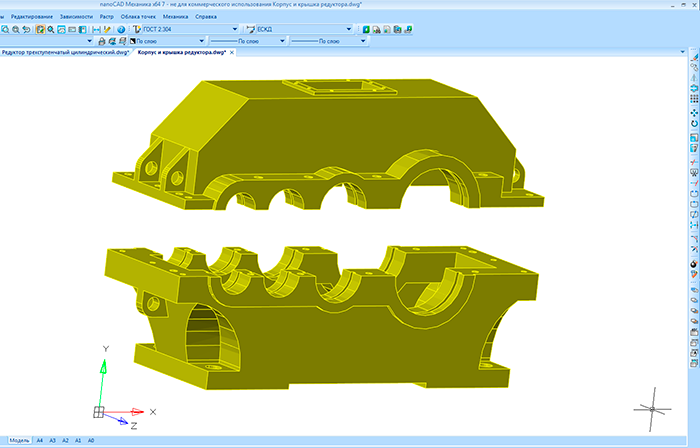Click the measure dimension icon

click(96, 29)
